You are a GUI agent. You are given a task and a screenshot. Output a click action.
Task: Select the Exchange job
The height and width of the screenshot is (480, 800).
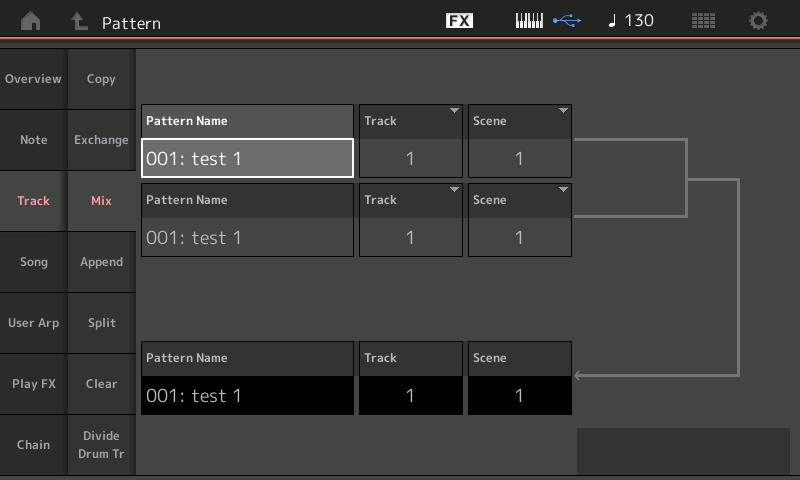click(x=101, y=140)
